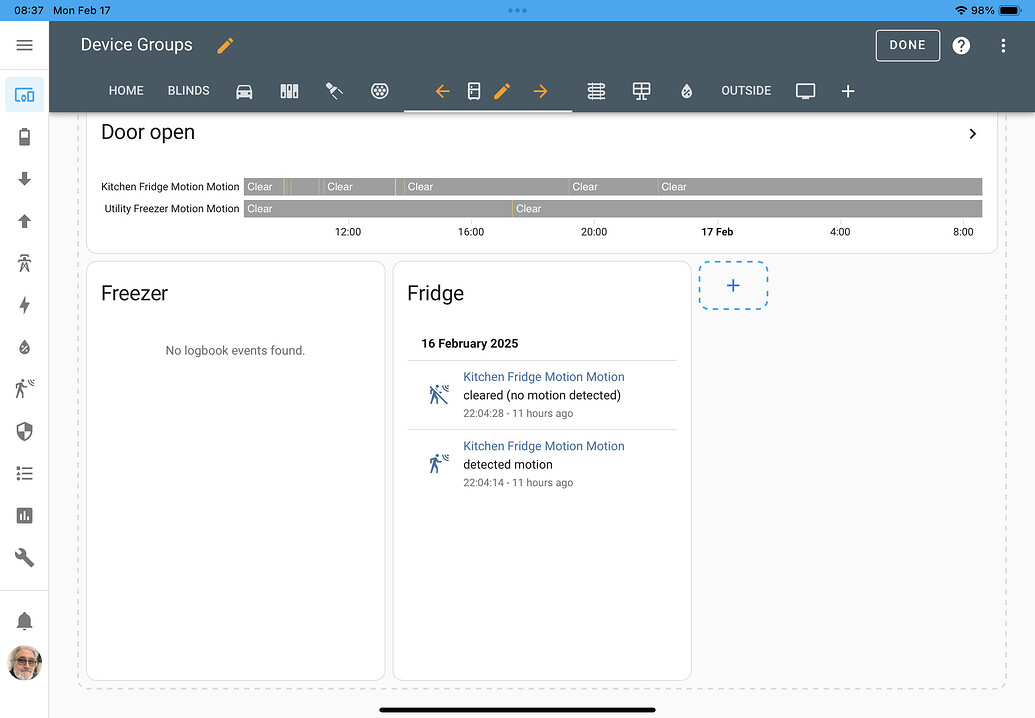The width and height of the screenshot is (1035, 718).
Task: Expand the Door open card details chevron
Action: point(971,133)
